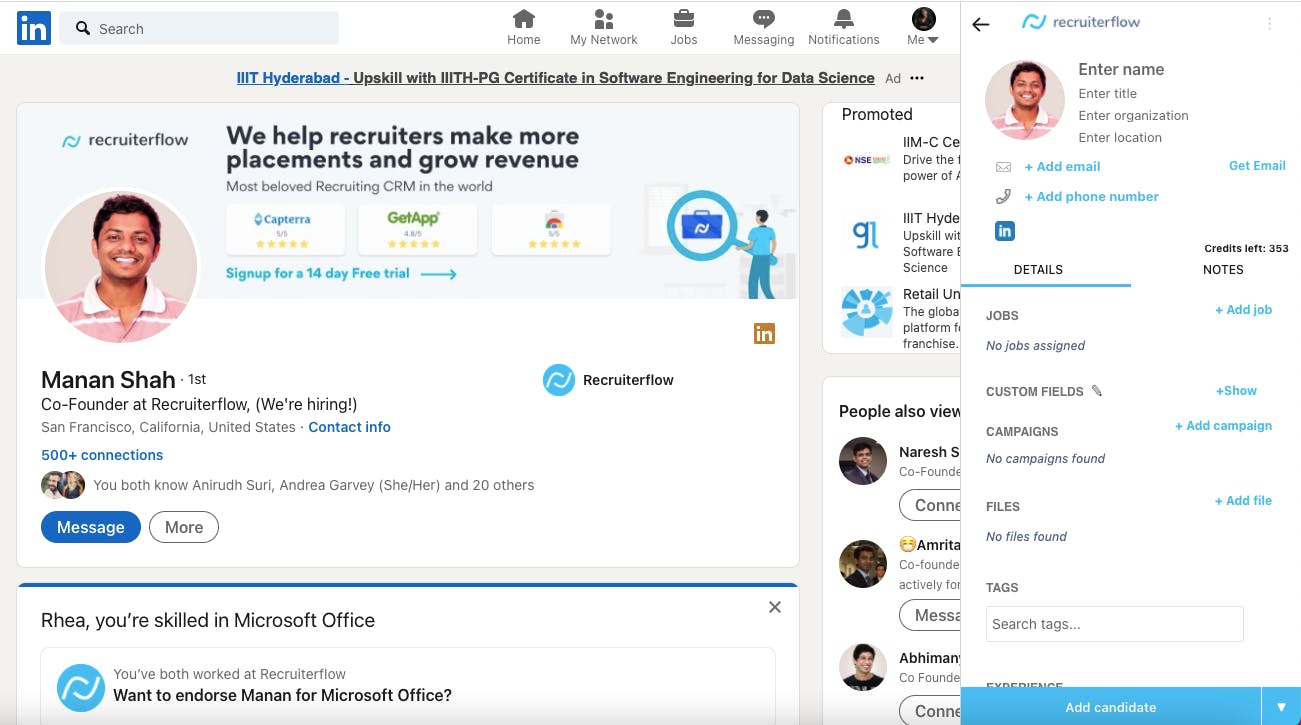This screenshot has width=1301, height=725.
Task: Switch to the DETAILS tab
Action: point(1038,269)
